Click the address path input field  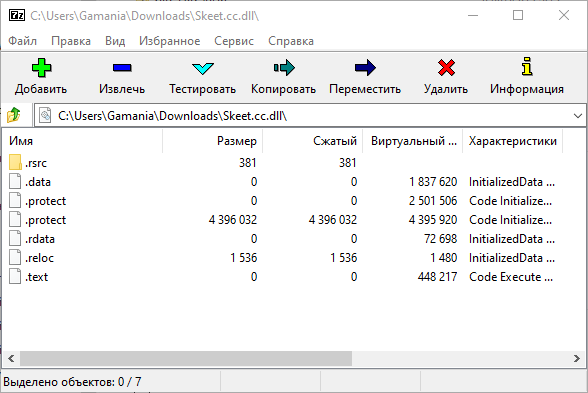[x=310, y=116]
